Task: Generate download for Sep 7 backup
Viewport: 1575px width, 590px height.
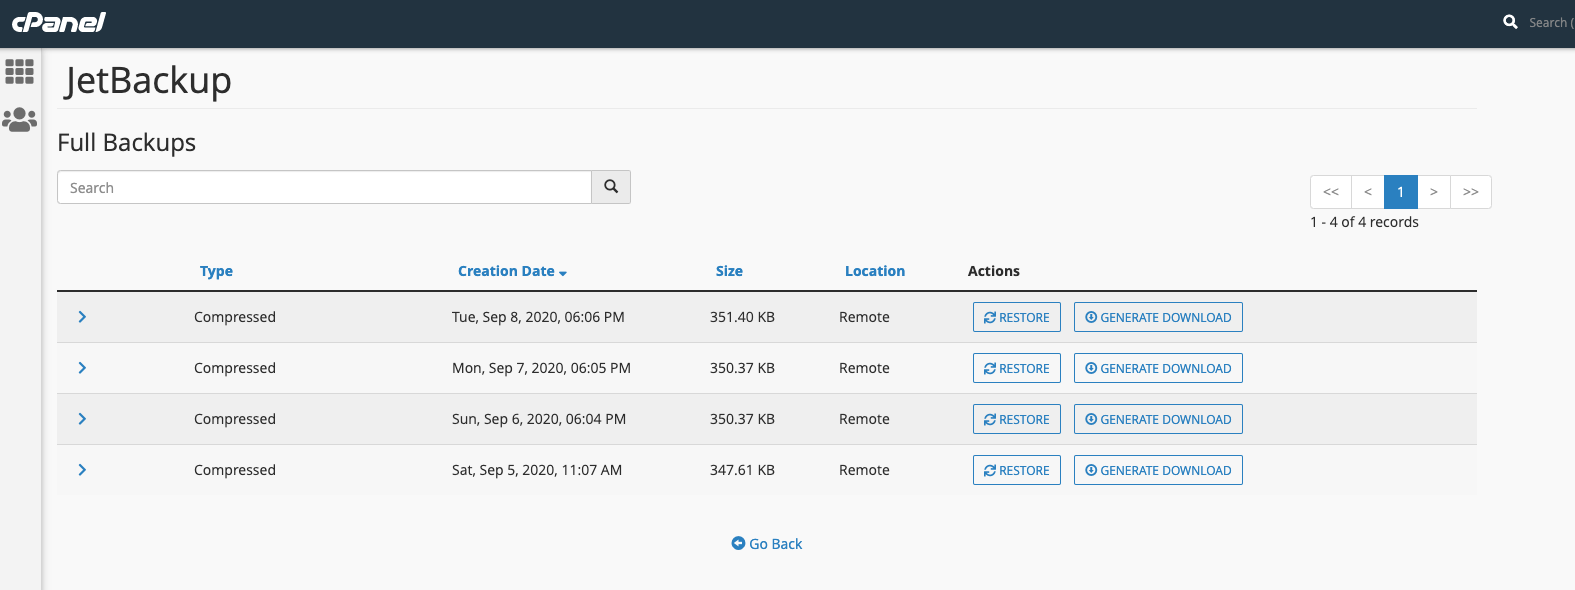Action: tap(1158, 368)
